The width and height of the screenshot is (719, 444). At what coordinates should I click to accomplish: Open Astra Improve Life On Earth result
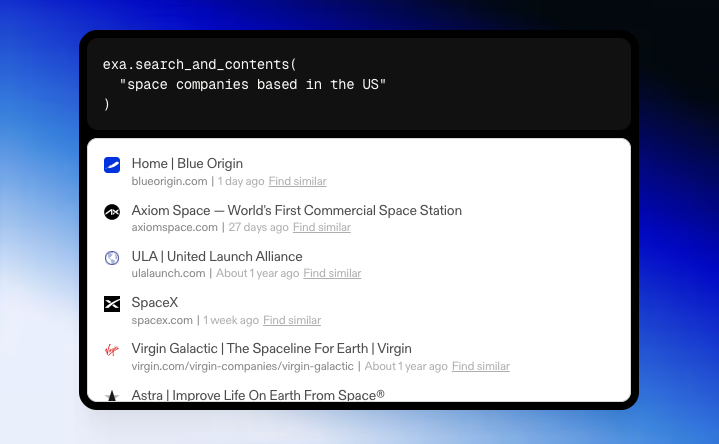(x=258, y=395)
